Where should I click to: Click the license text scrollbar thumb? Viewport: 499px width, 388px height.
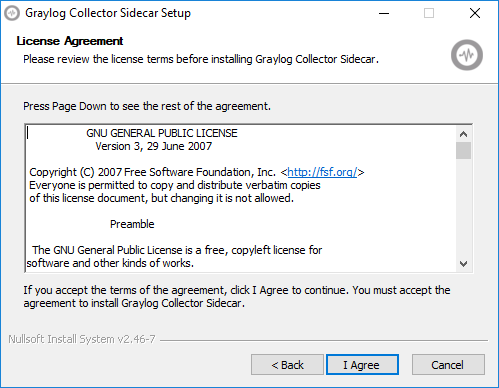point(463,151)
